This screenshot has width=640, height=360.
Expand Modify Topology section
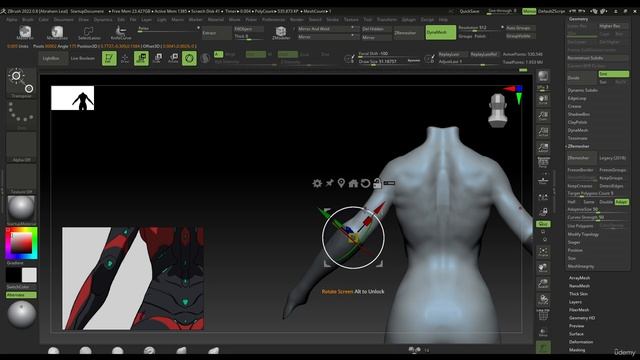click(x=583, y=234)
